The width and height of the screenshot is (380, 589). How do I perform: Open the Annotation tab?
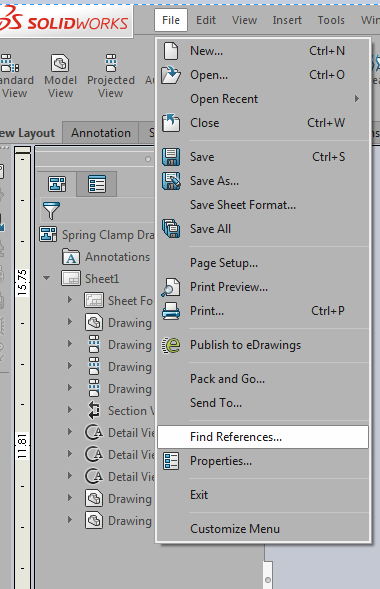(101, 133)
